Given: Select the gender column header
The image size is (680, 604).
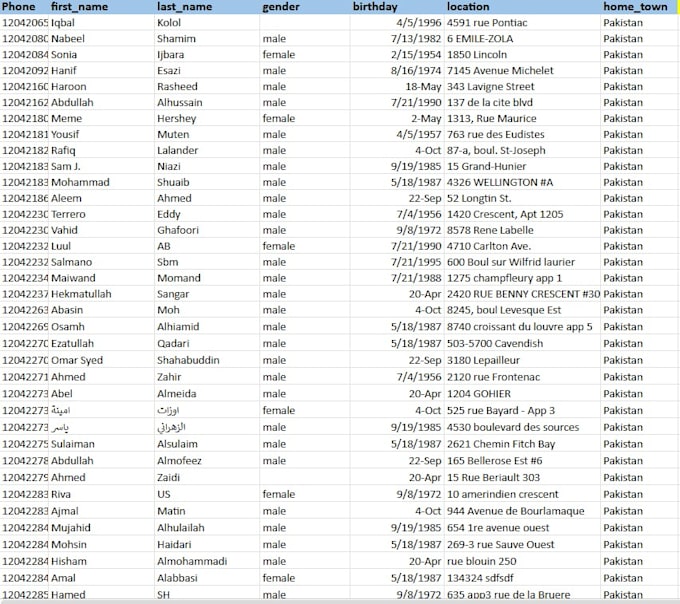Looking at the screenshot, I should 281,7.
